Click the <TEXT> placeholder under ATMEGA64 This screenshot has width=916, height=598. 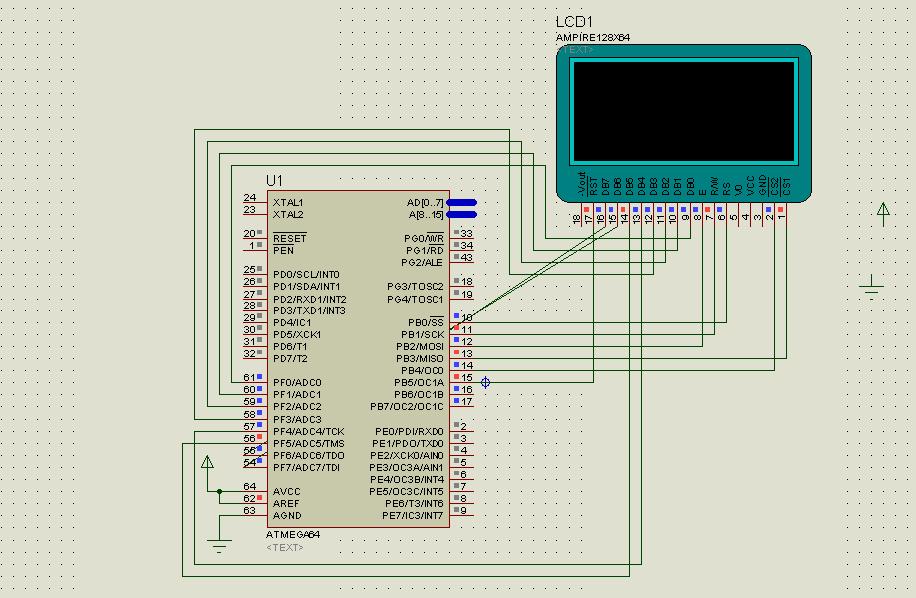284,547
